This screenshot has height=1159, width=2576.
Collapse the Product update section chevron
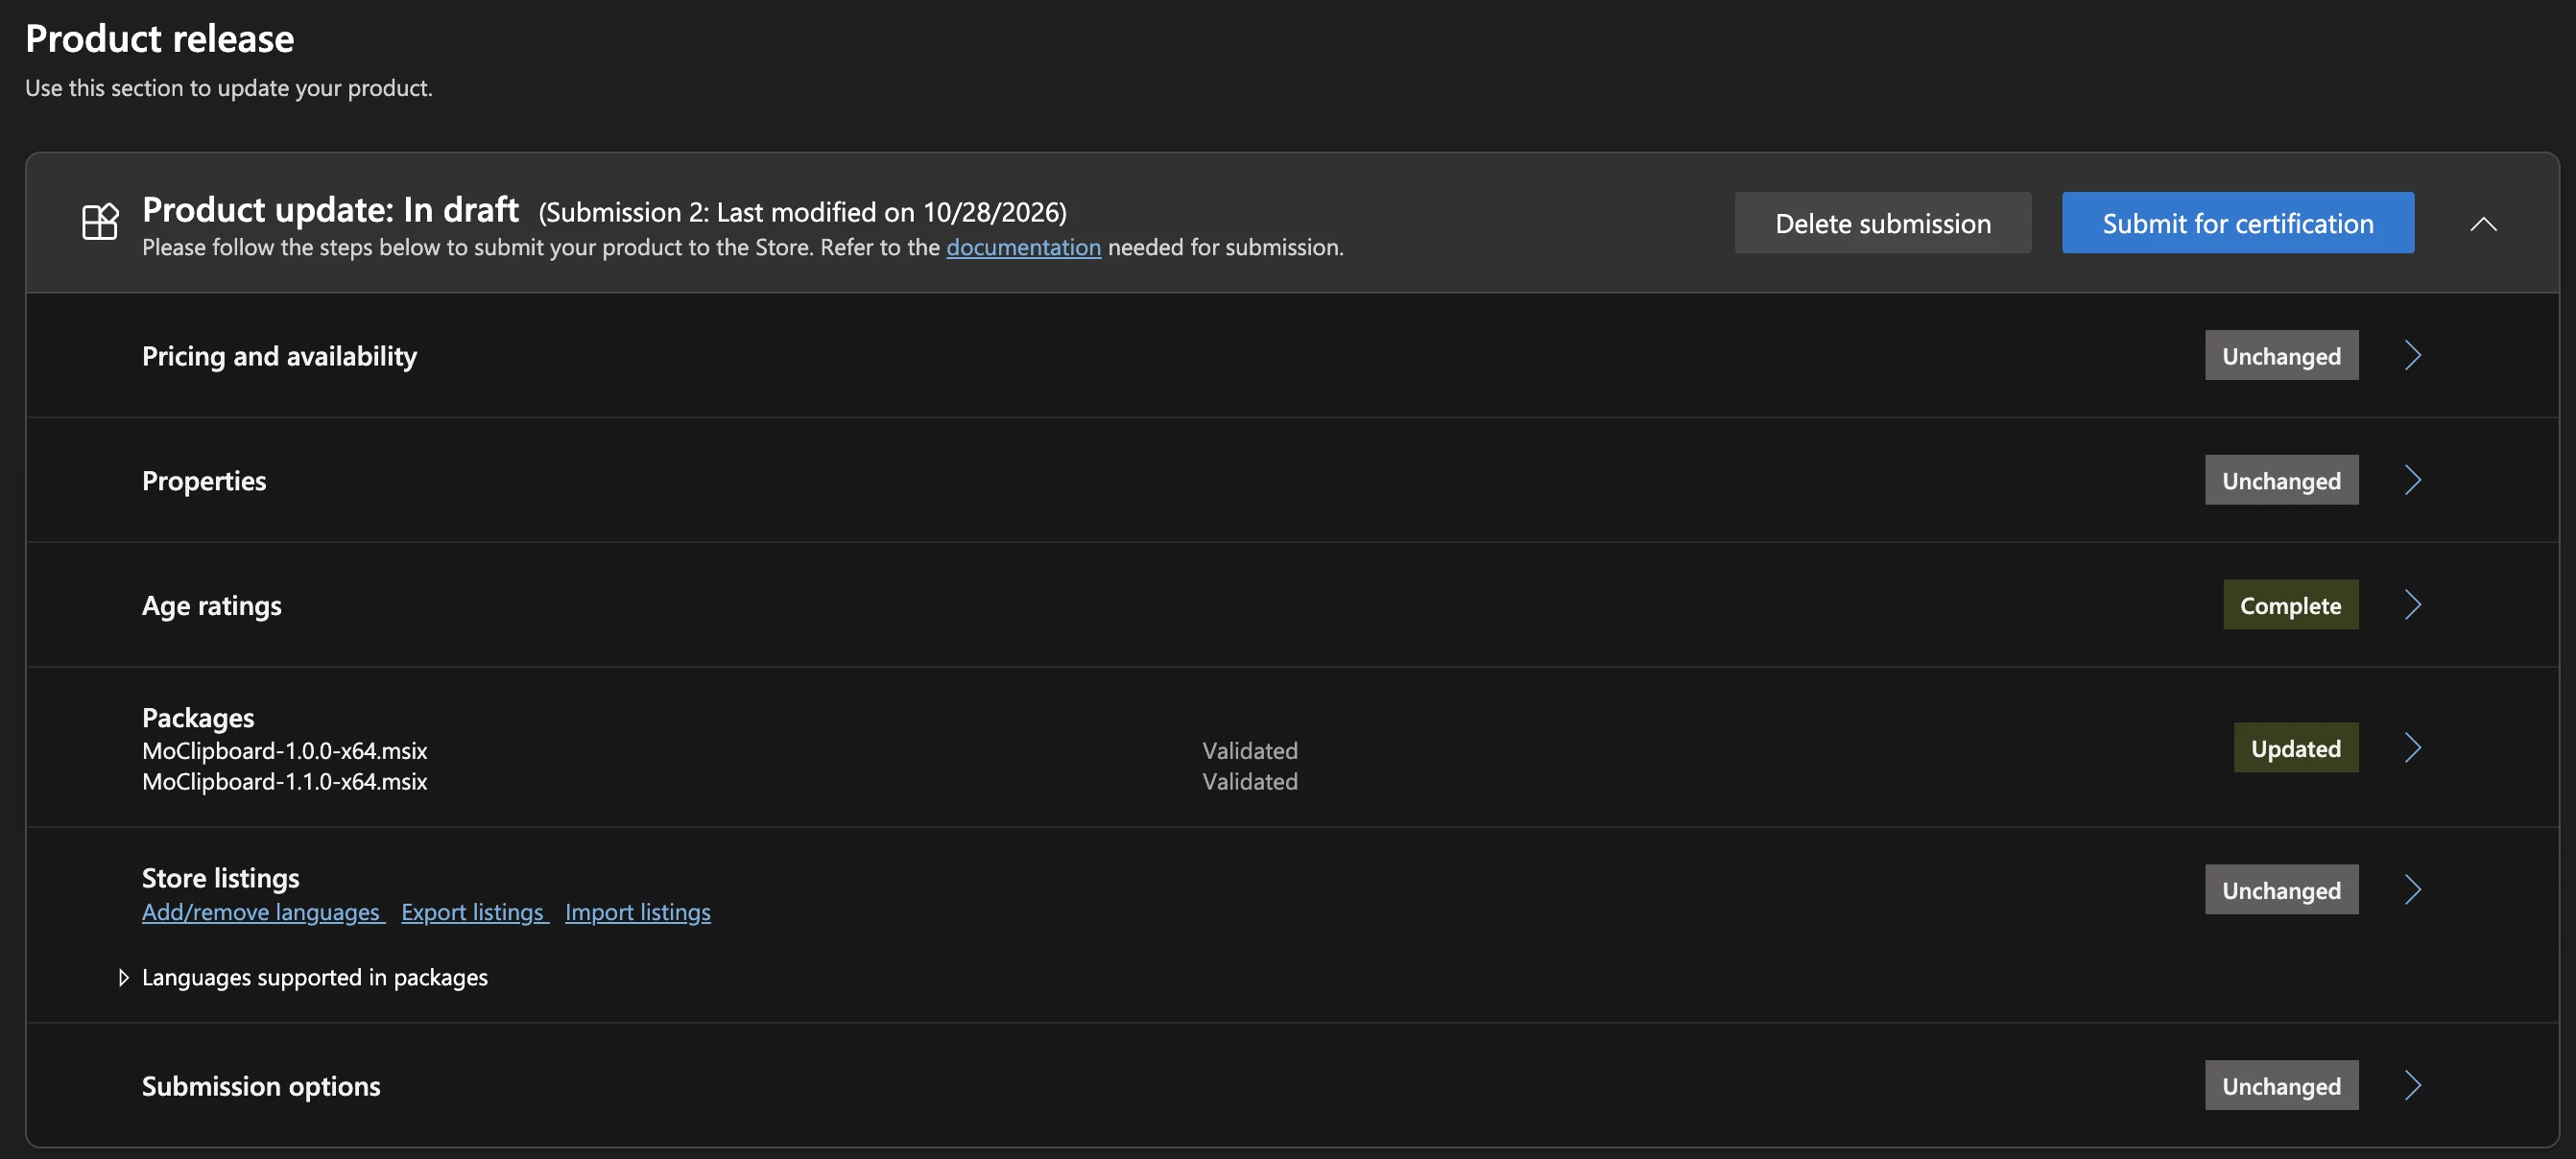pos(2483,224)
